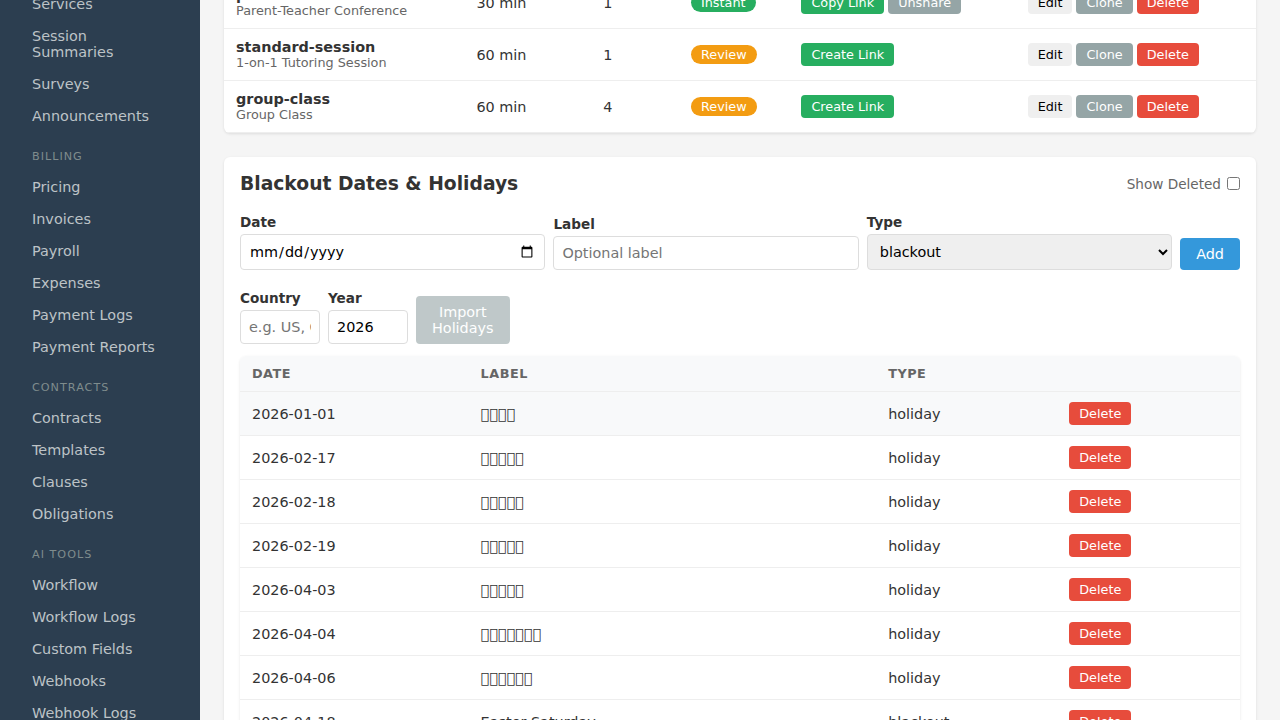Delete the 2026-02-19 holiday
The height and width of the screenshot is (720, 1280).
tap(1100, 546)
